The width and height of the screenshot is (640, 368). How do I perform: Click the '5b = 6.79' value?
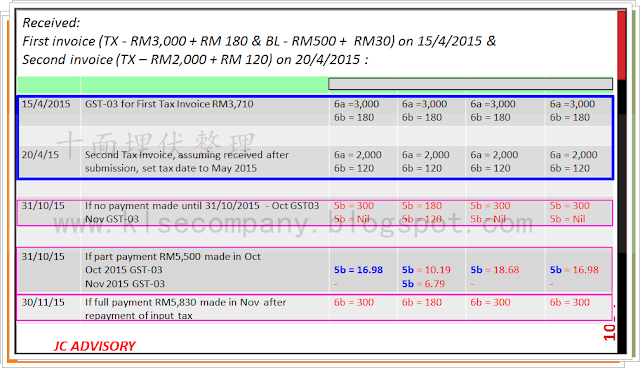[x=423, y=284]
